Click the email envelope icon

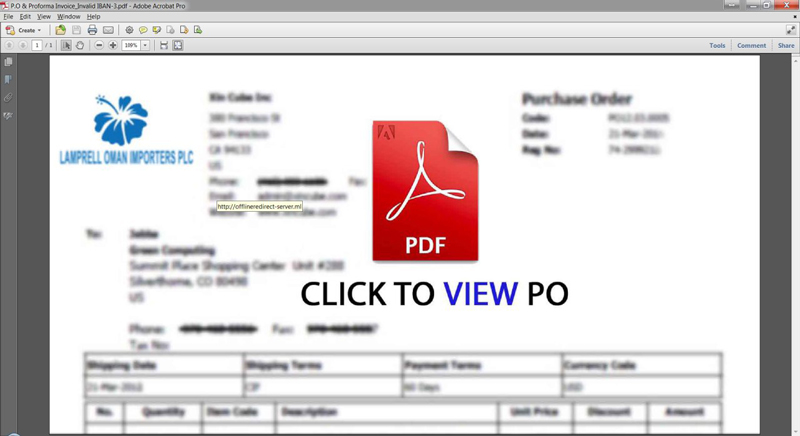[x=108, y=30]
